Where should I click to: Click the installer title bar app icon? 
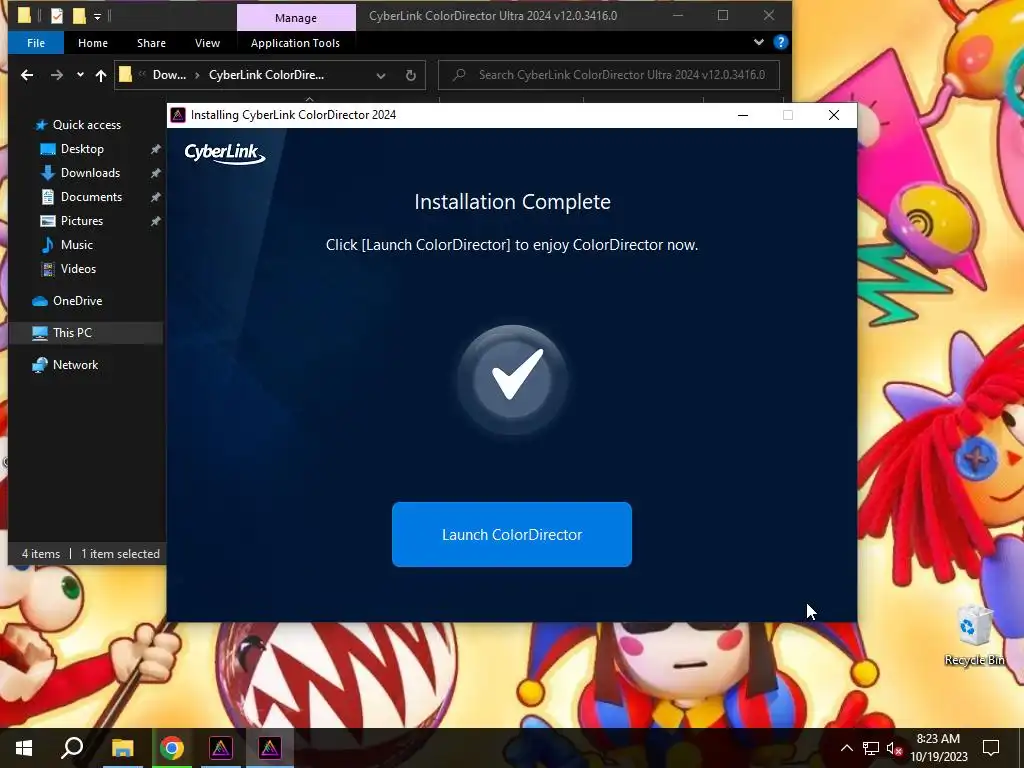click(178, 115)
